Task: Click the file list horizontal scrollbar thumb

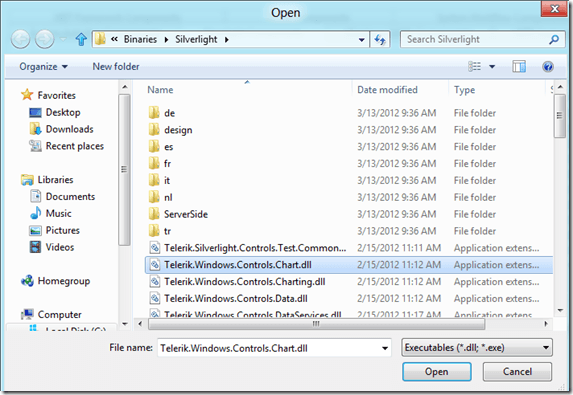Action: coord(316,324)
